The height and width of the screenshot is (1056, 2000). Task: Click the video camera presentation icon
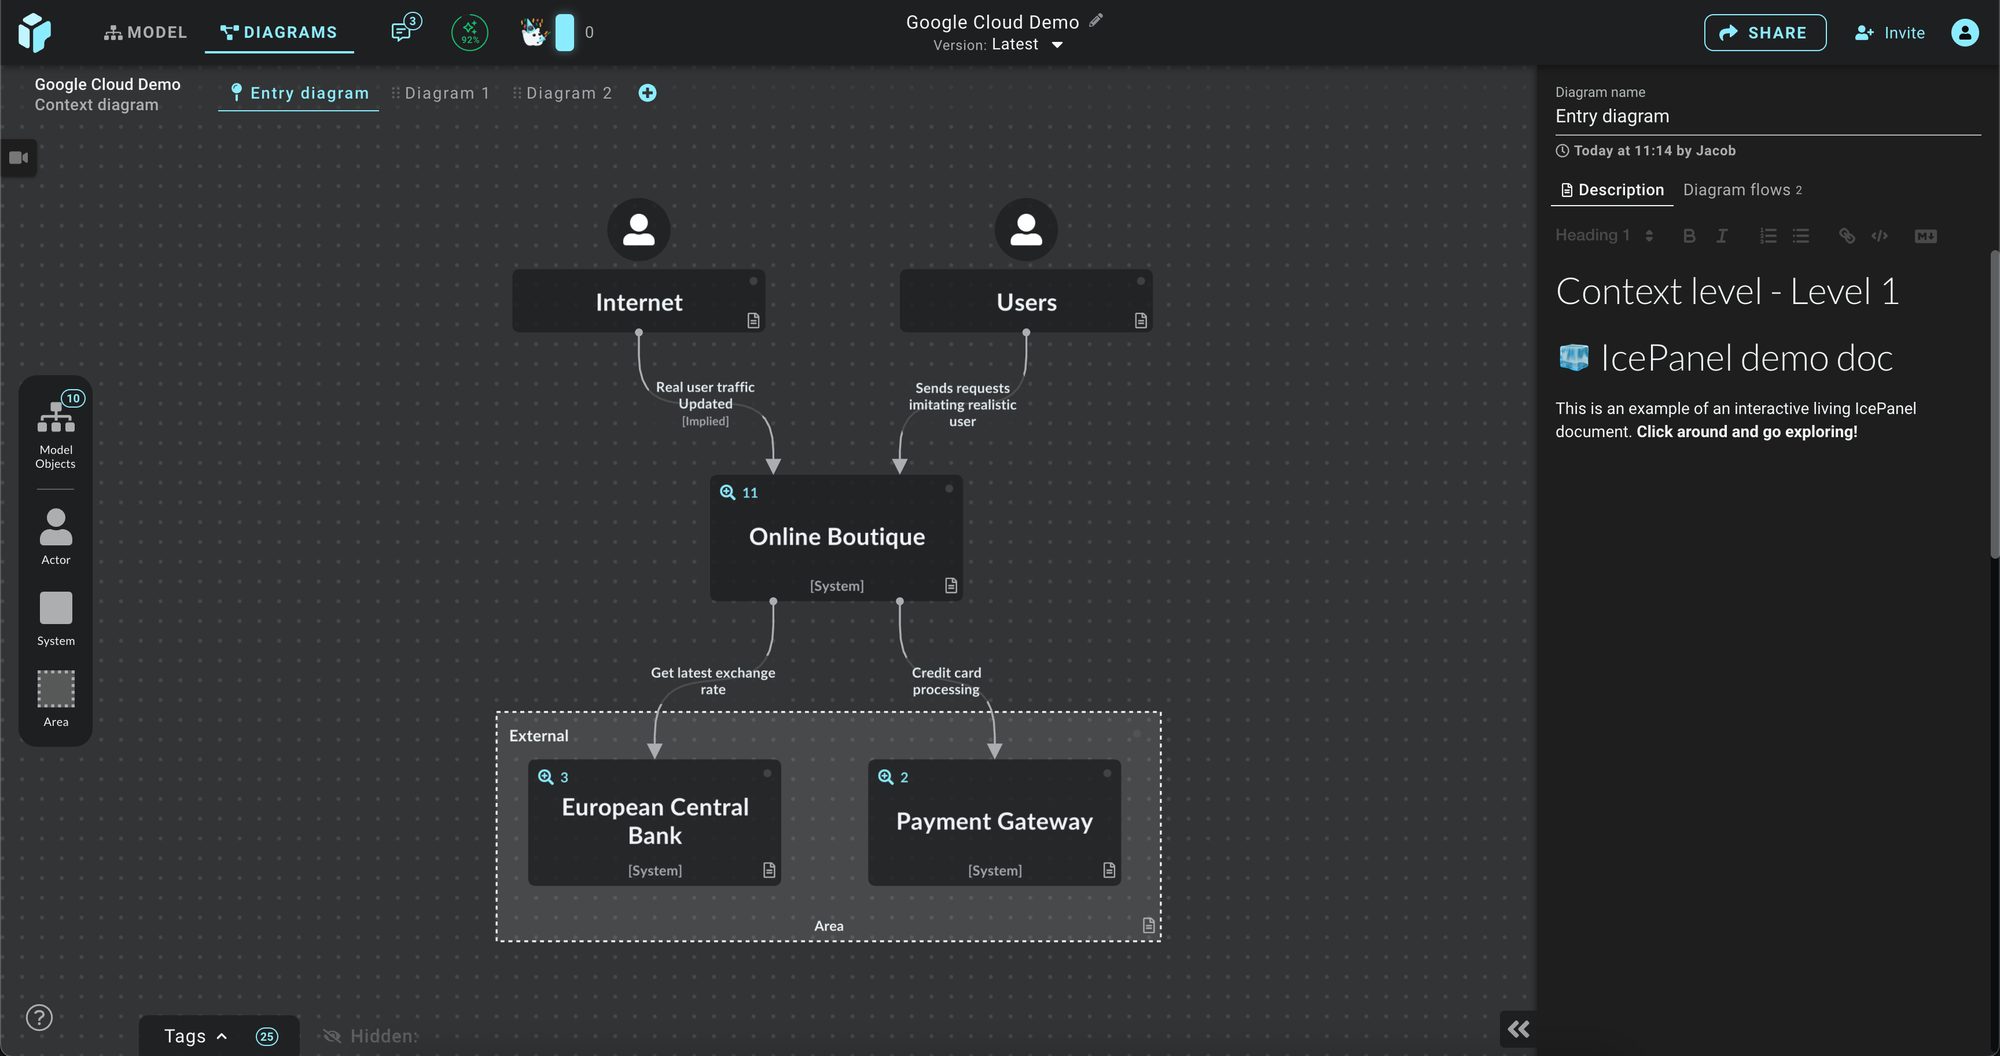pos(19,158)
